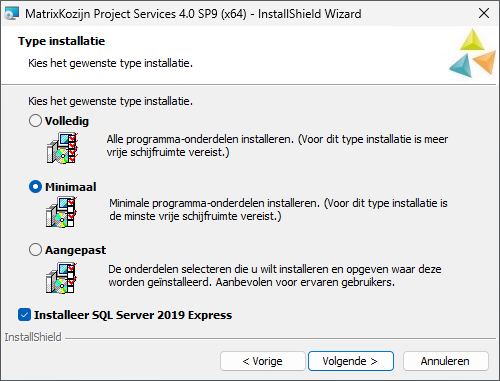The image size is (500, 381).
Task: Click the Volledig installation type icon
Action: coord(62,148)
